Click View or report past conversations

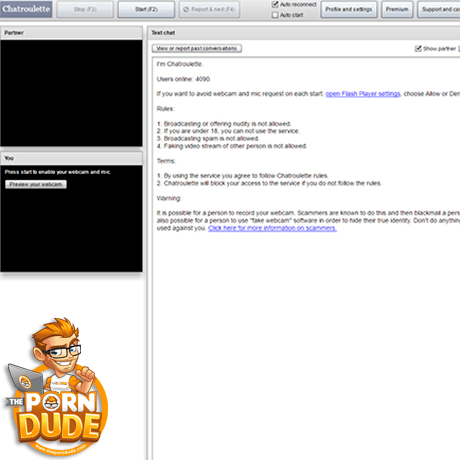197,49
